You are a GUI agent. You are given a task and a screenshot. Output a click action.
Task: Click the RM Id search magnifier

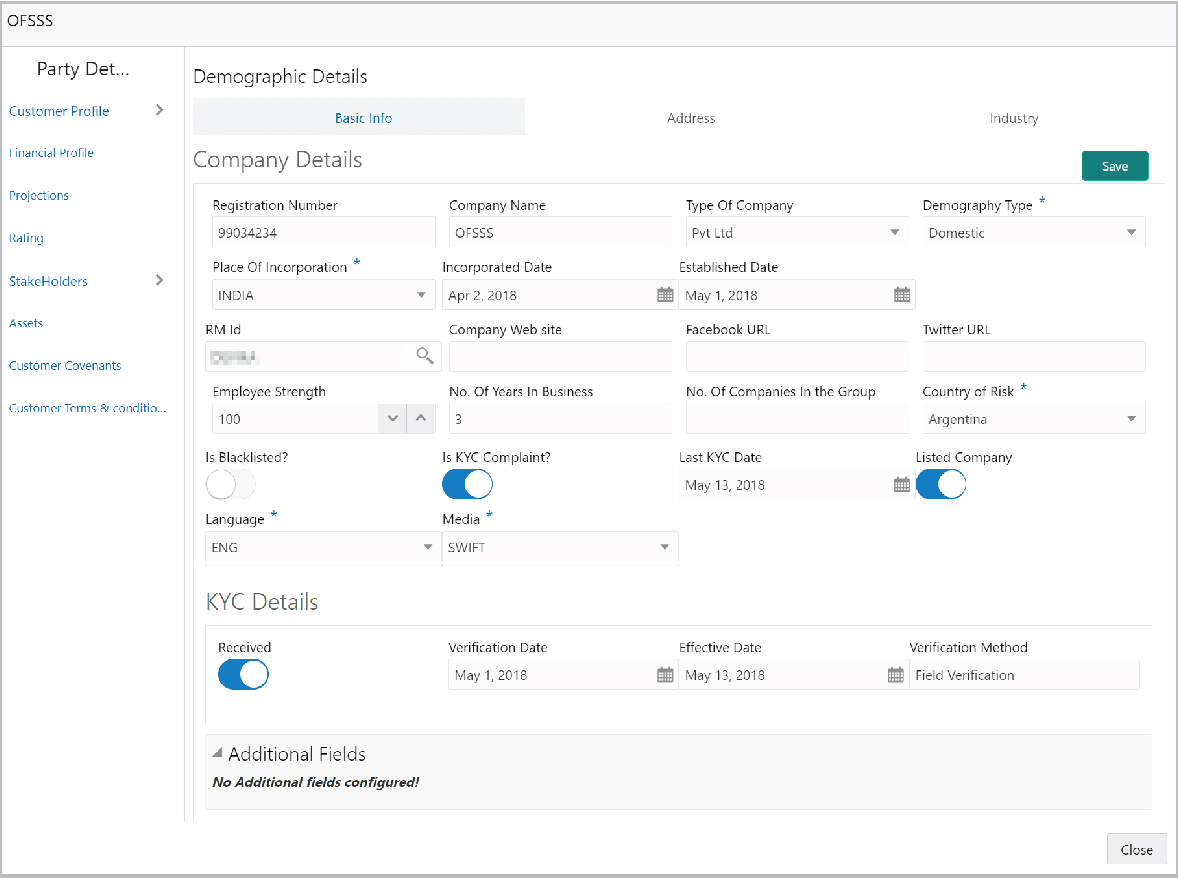tap(425, 356)
